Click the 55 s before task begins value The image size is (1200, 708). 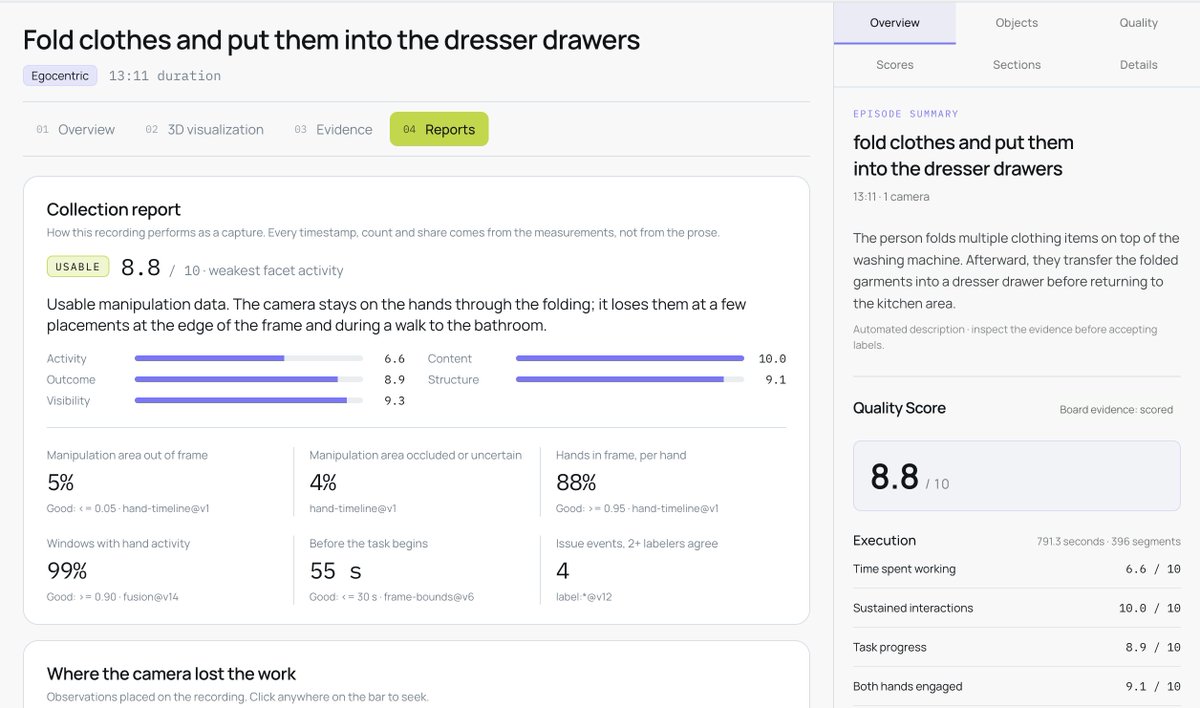(336, 571)
